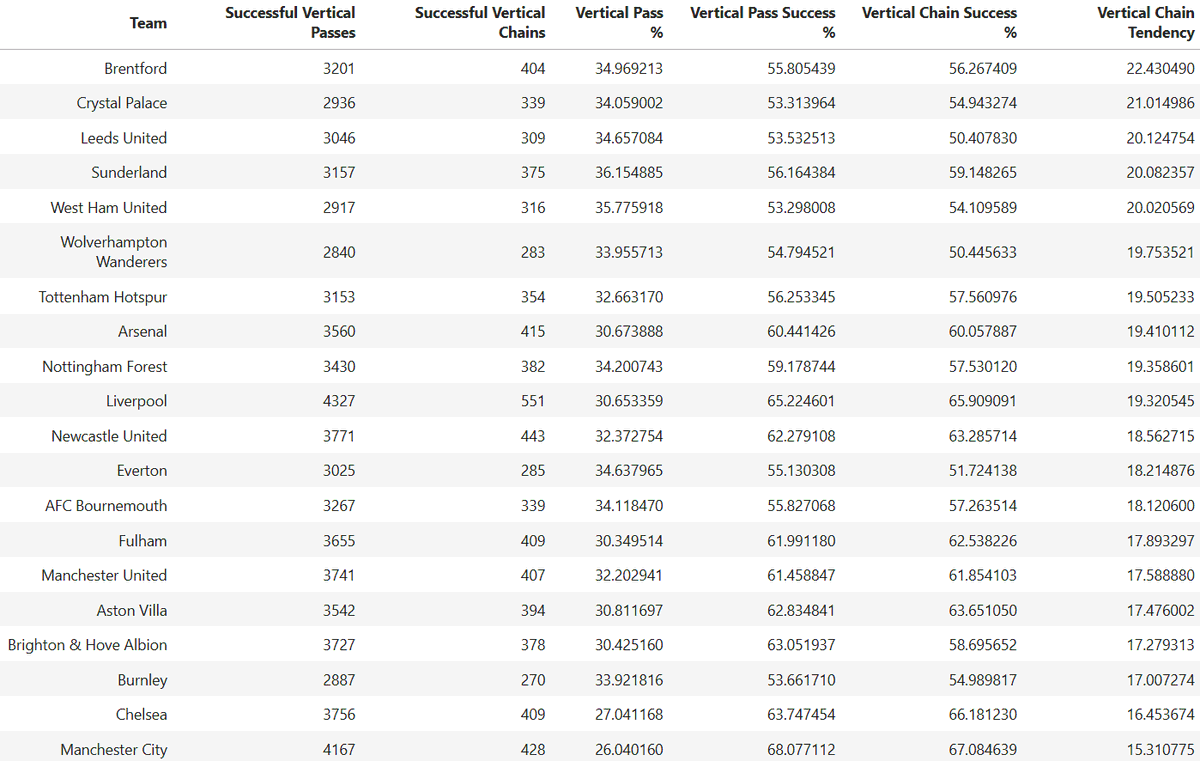Click the Vertical Chain Tendency header
Image resolution: width=1200 pixels, height=761 pixels.
1145,23
